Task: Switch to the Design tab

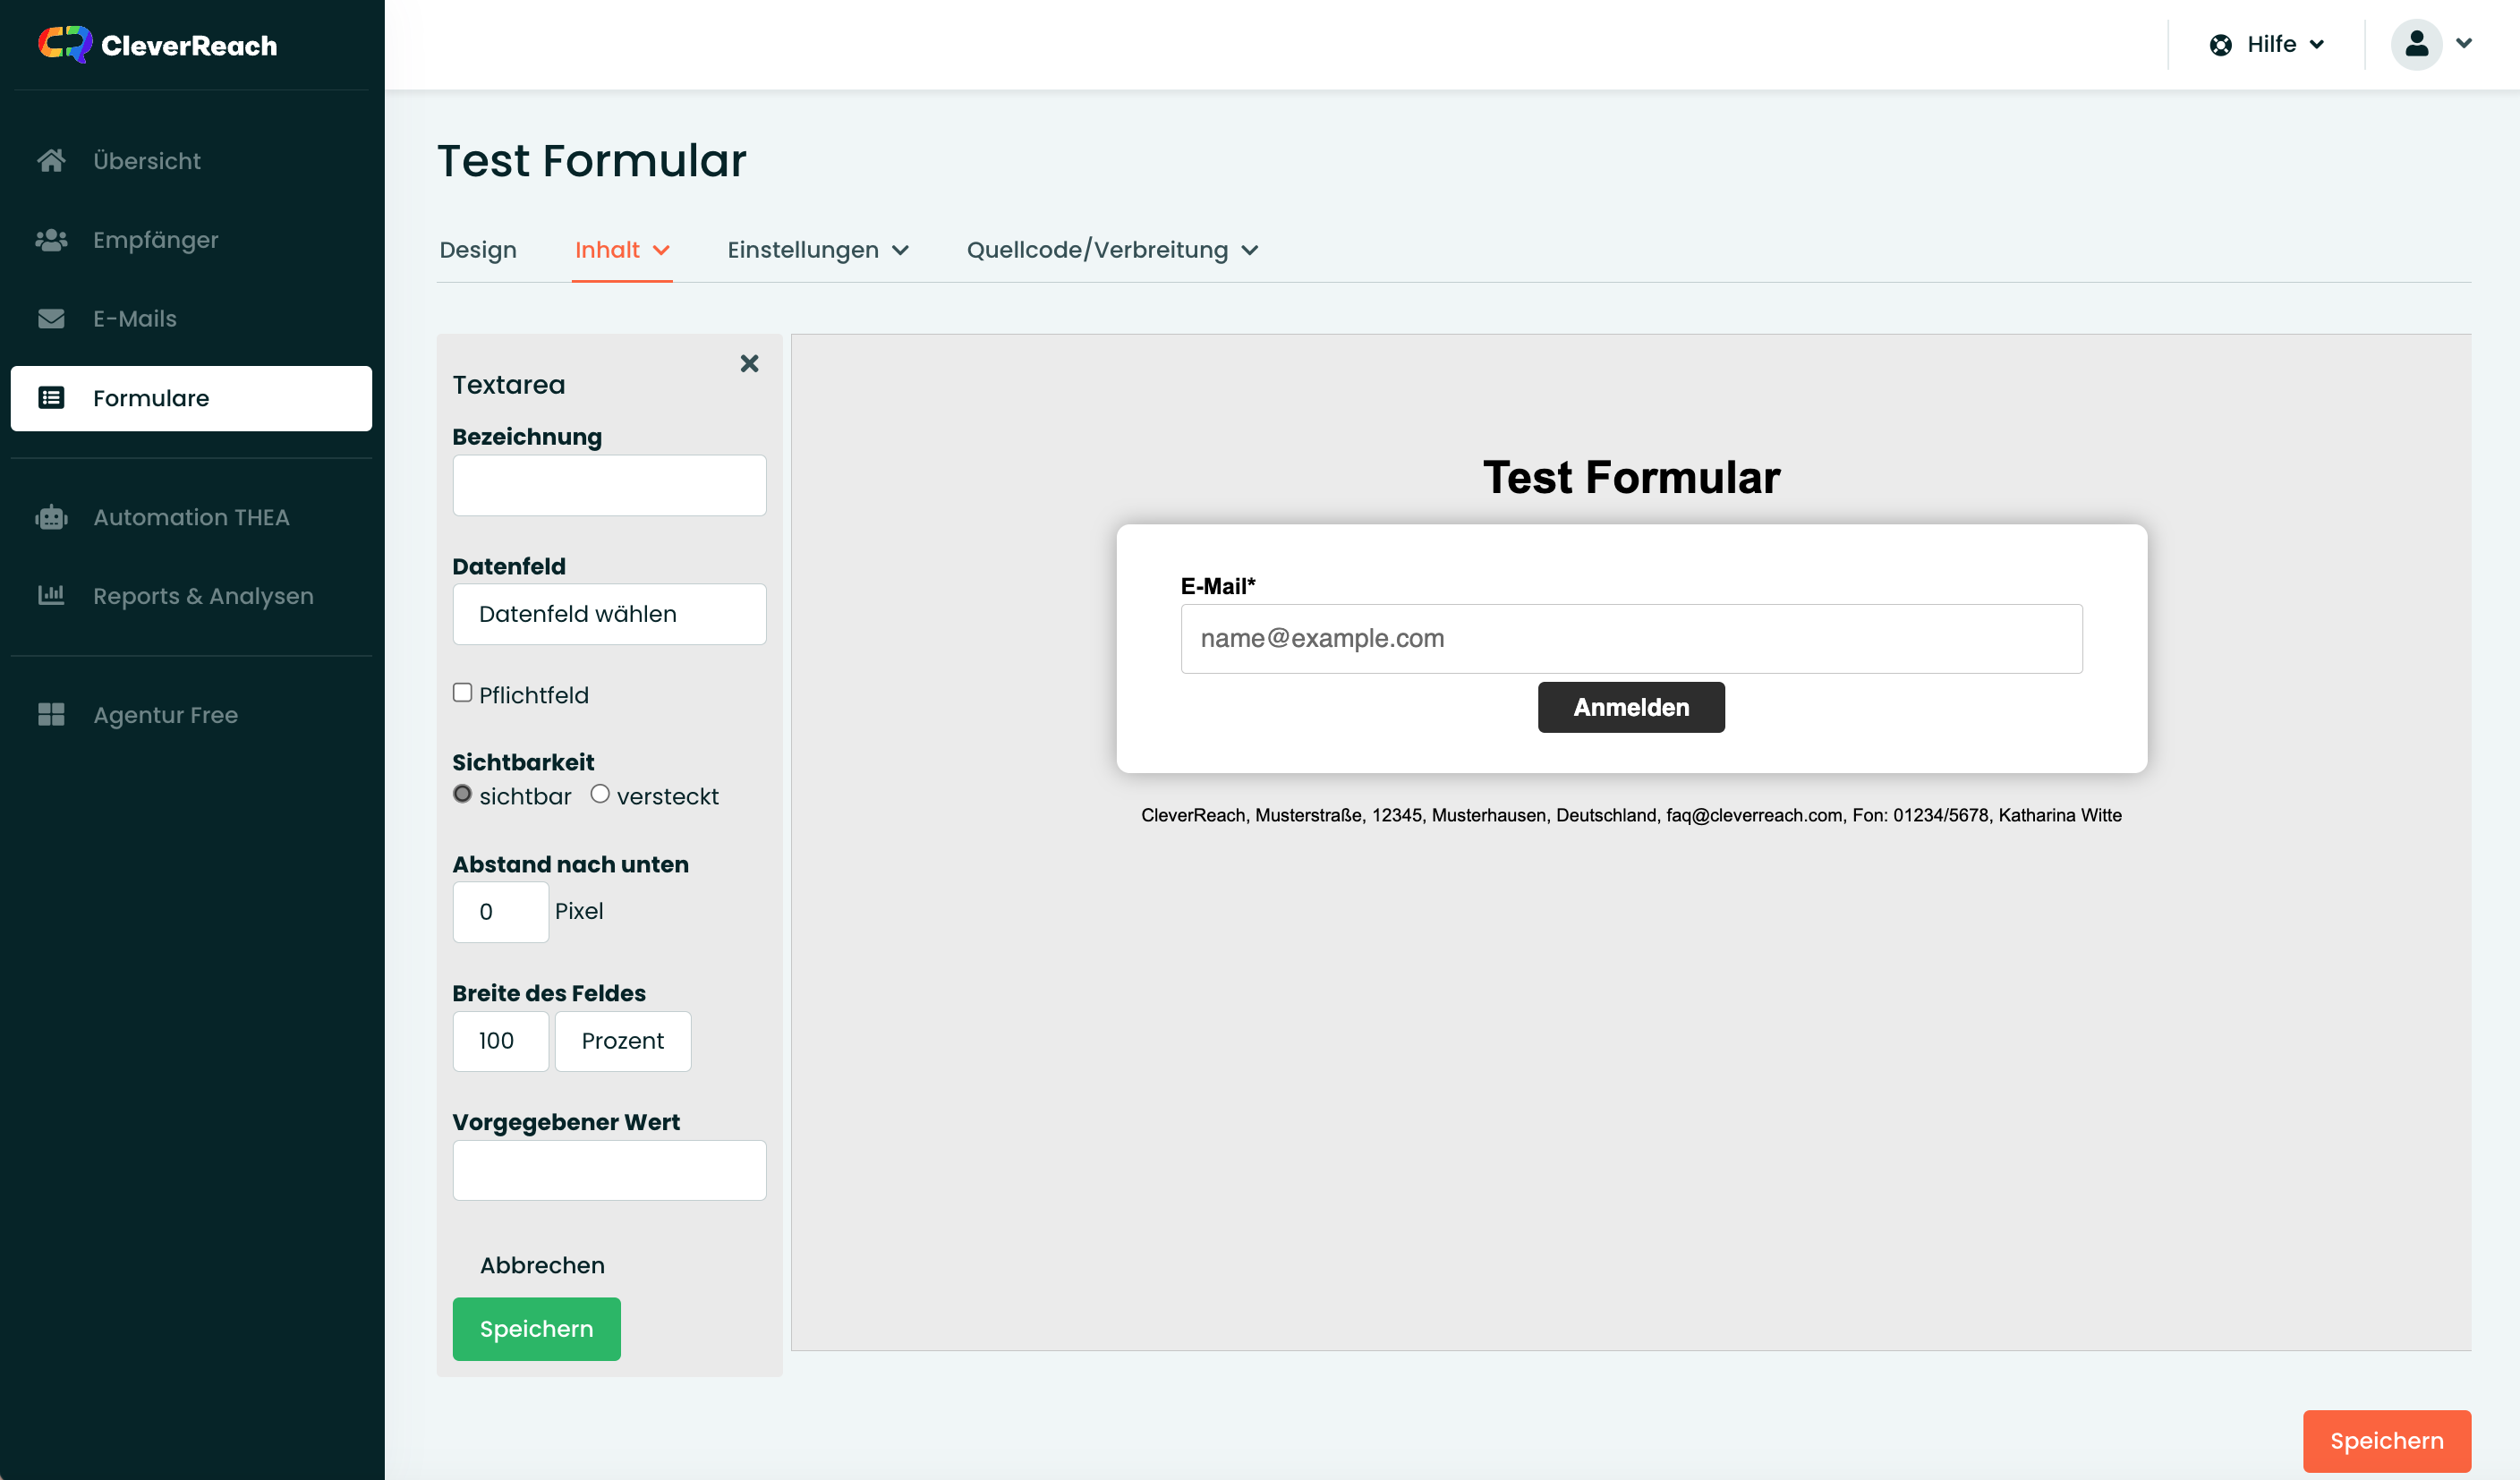Action: coord(478,250)
